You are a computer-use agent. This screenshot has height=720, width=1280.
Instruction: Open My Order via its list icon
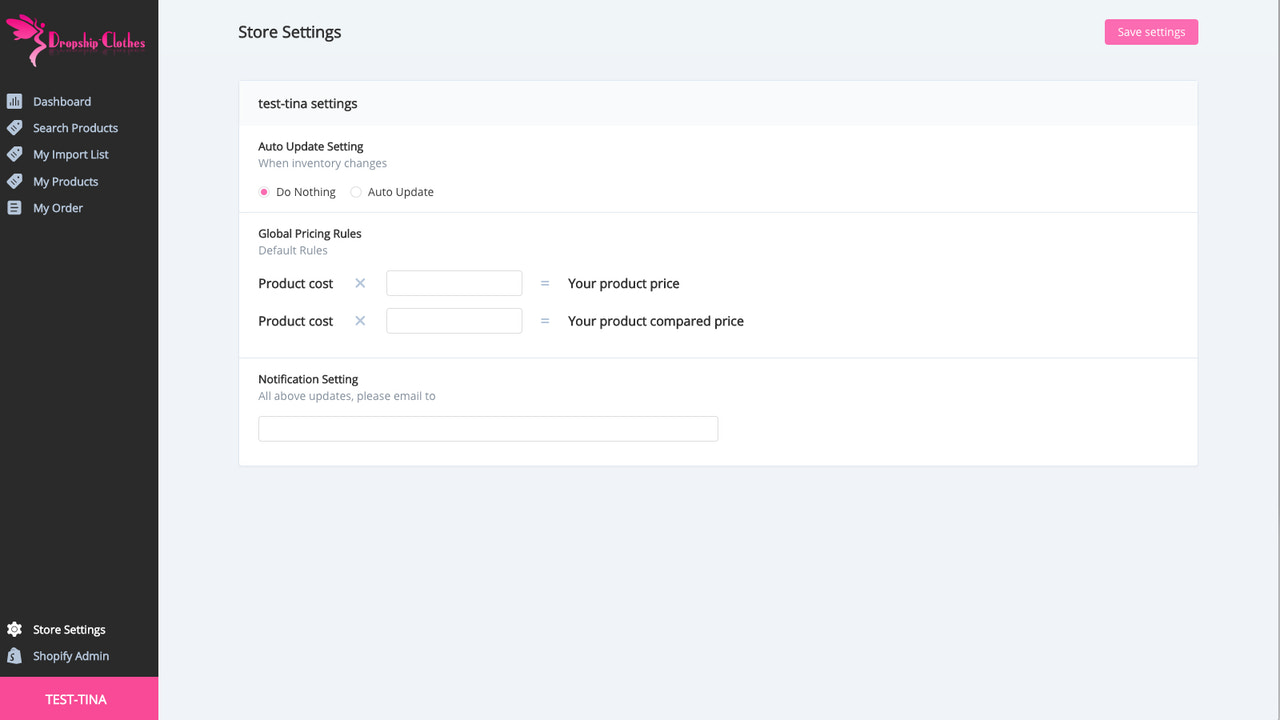click(x=14, y=207)
